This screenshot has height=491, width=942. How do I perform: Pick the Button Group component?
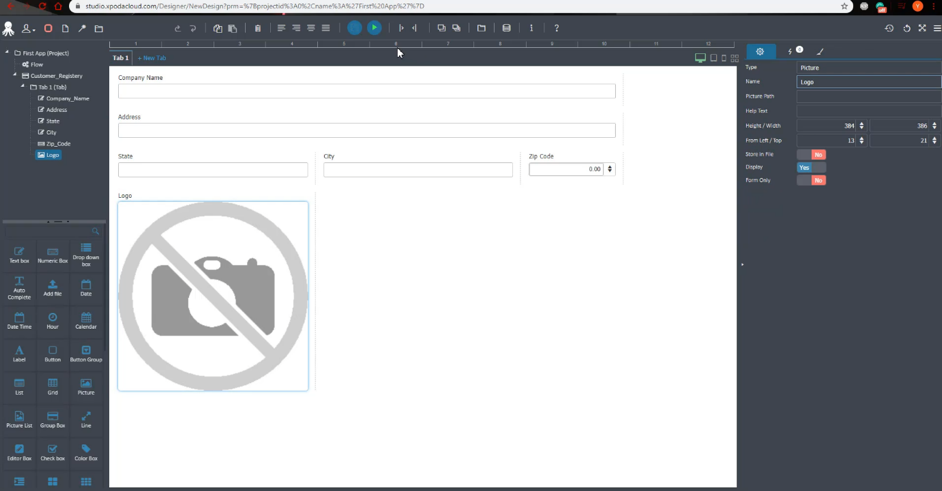[86, 354]
